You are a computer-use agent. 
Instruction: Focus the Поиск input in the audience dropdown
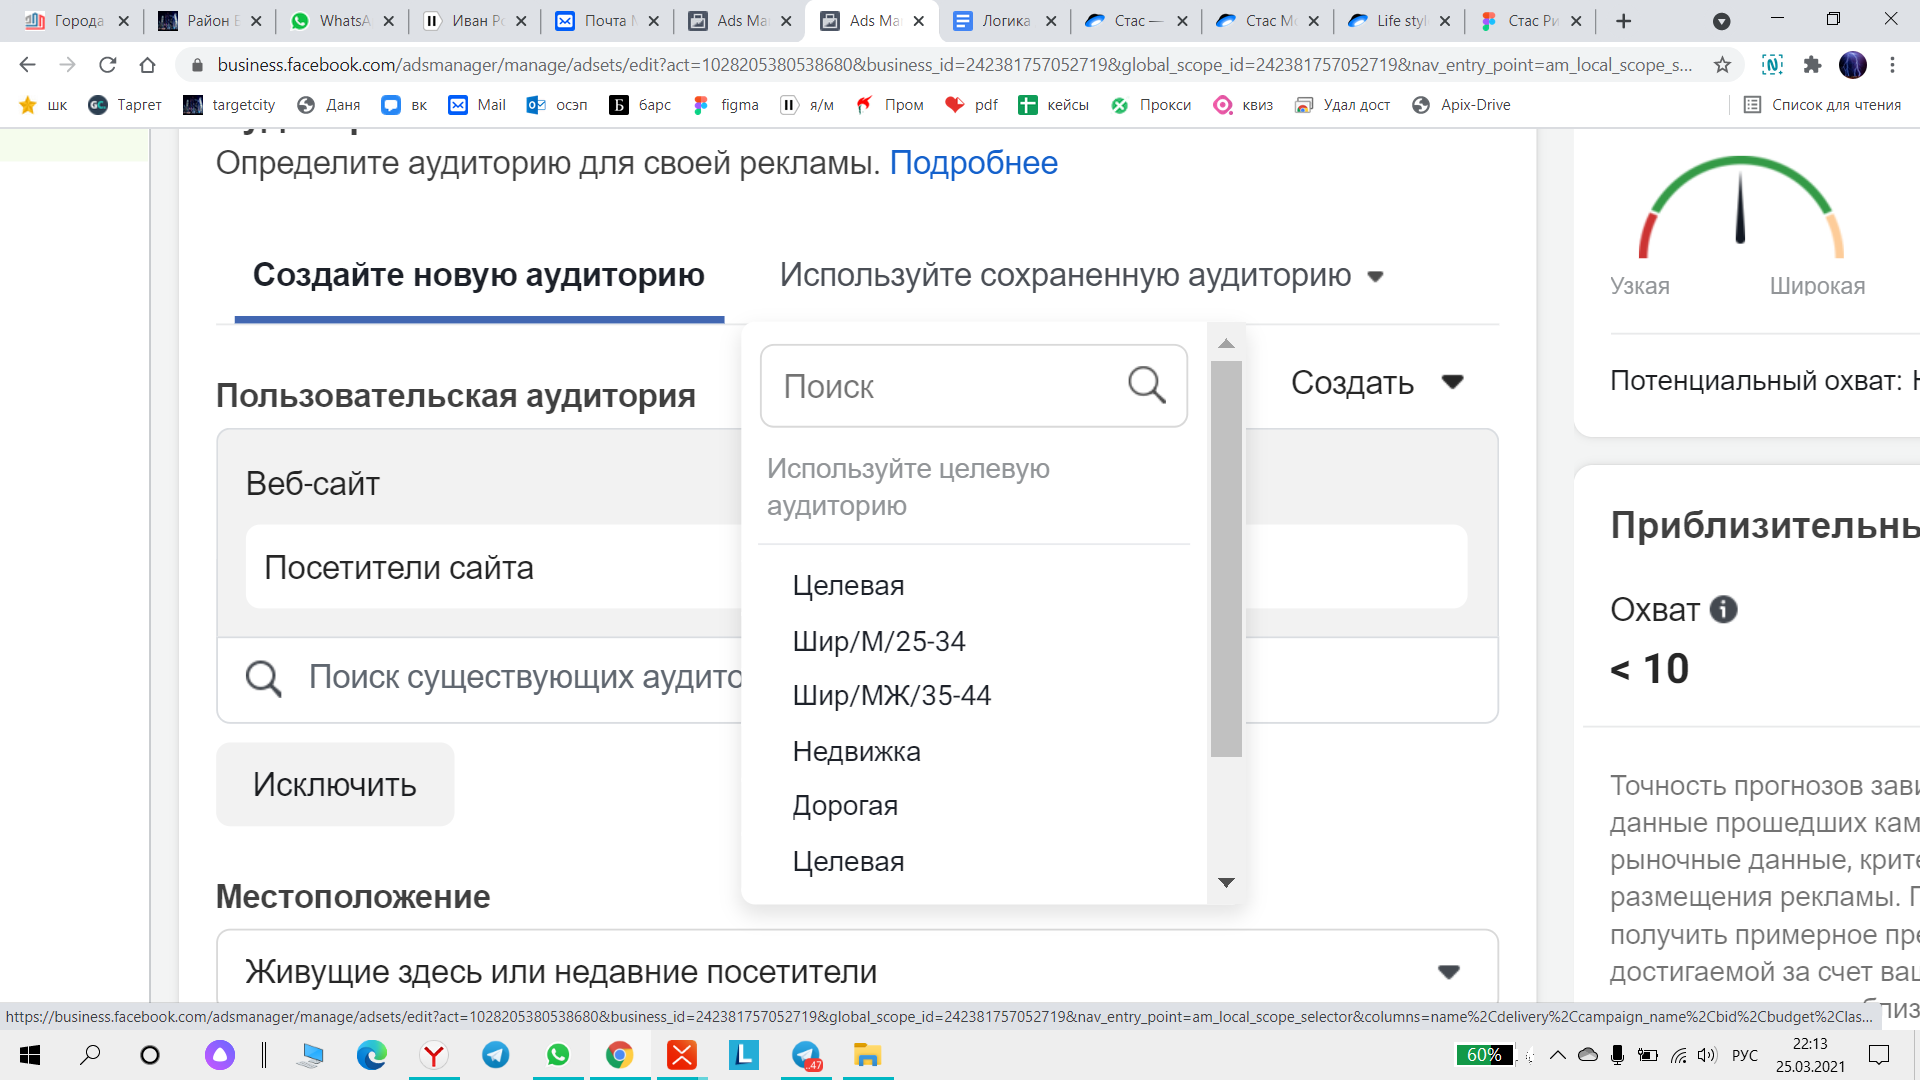tap(974, 386)
